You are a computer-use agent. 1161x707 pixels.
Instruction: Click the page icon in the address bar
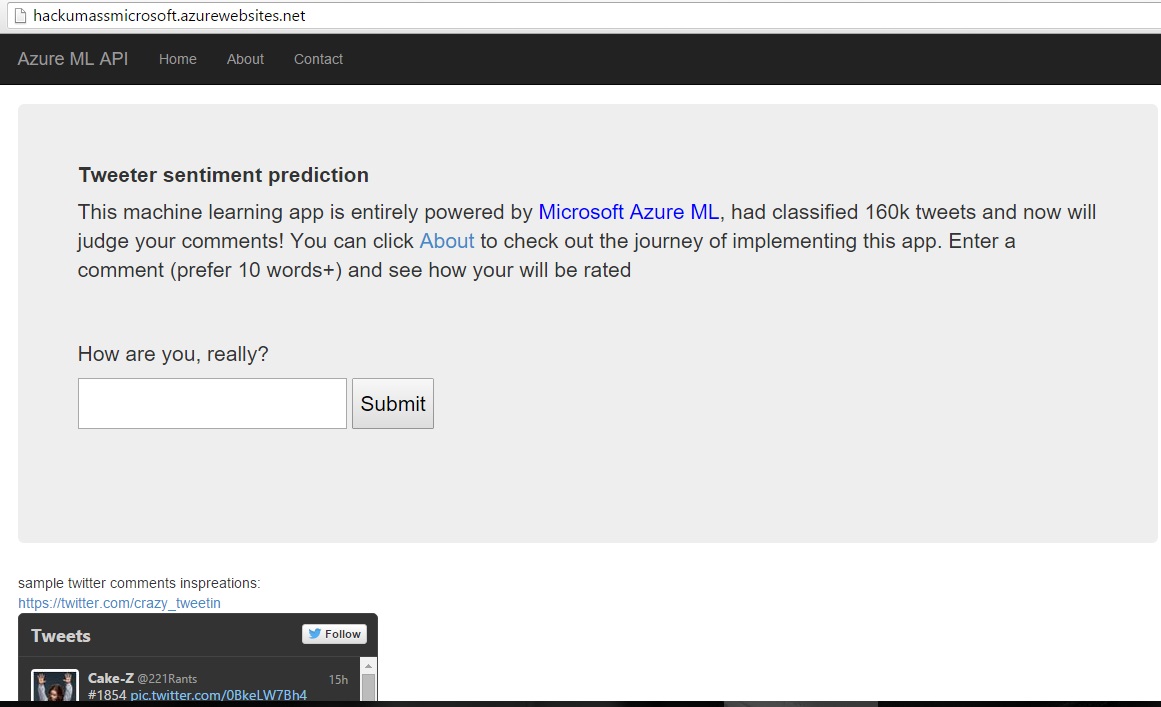20,16
